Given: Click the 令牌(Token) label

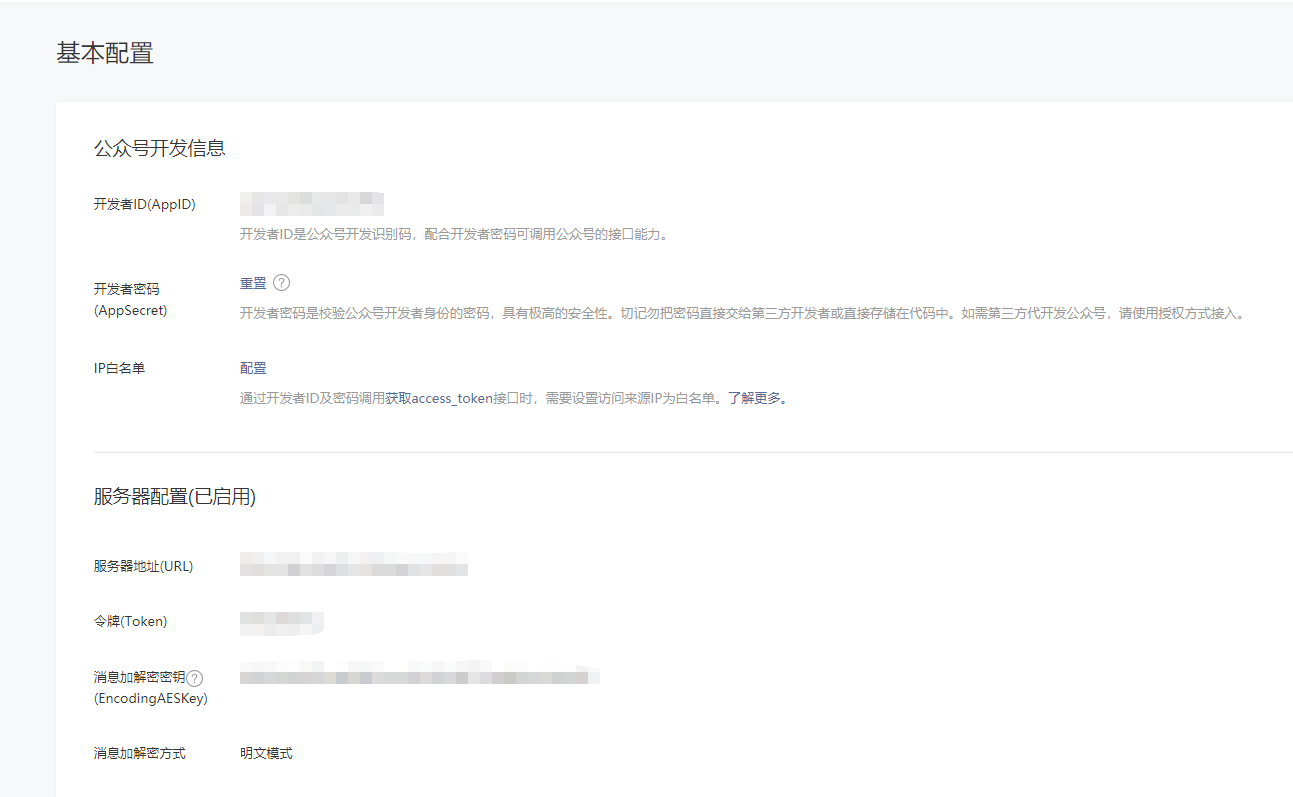Looking at the screenshot, I should pos(131,621).
